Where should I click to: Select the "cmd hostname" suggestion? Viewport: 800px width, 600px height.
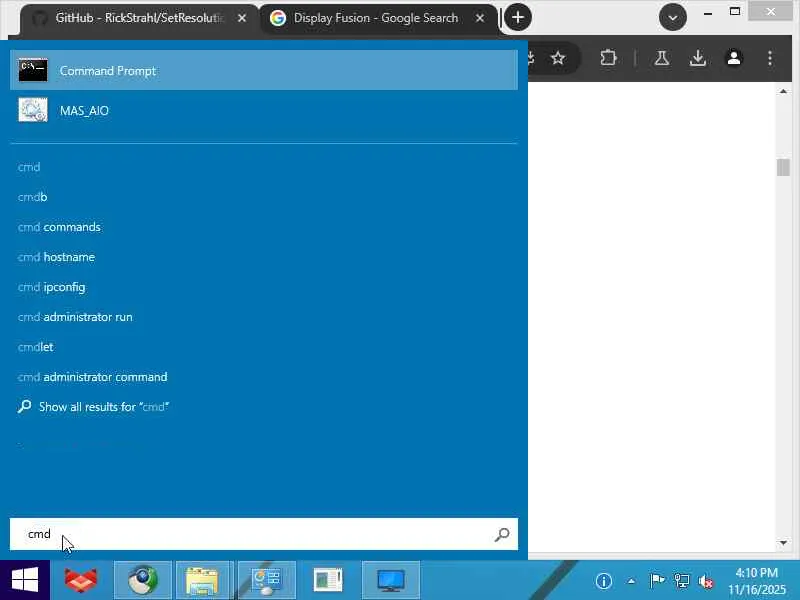[56, 257]
